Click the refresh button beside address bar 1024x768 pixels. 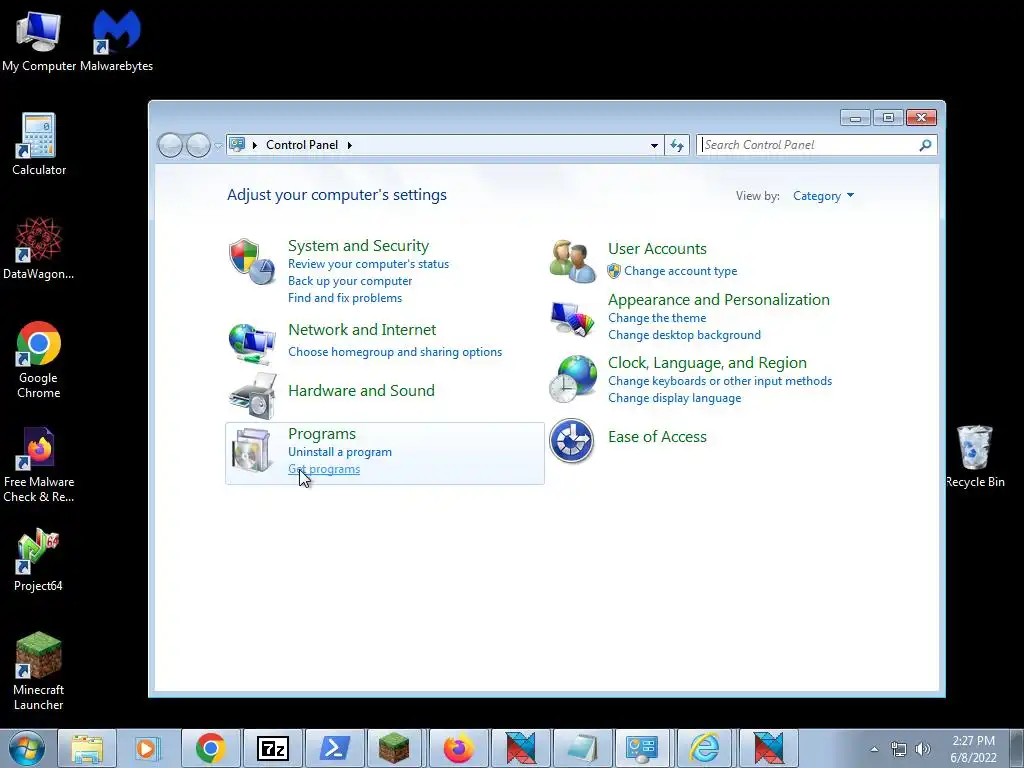pos(677,145)
